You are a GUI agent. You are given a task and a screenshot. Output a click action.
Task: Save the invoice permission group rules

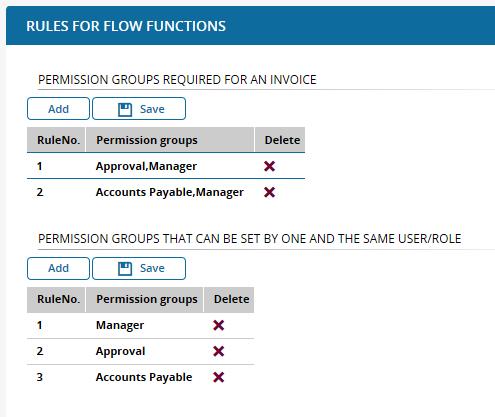tap(139, 109)
